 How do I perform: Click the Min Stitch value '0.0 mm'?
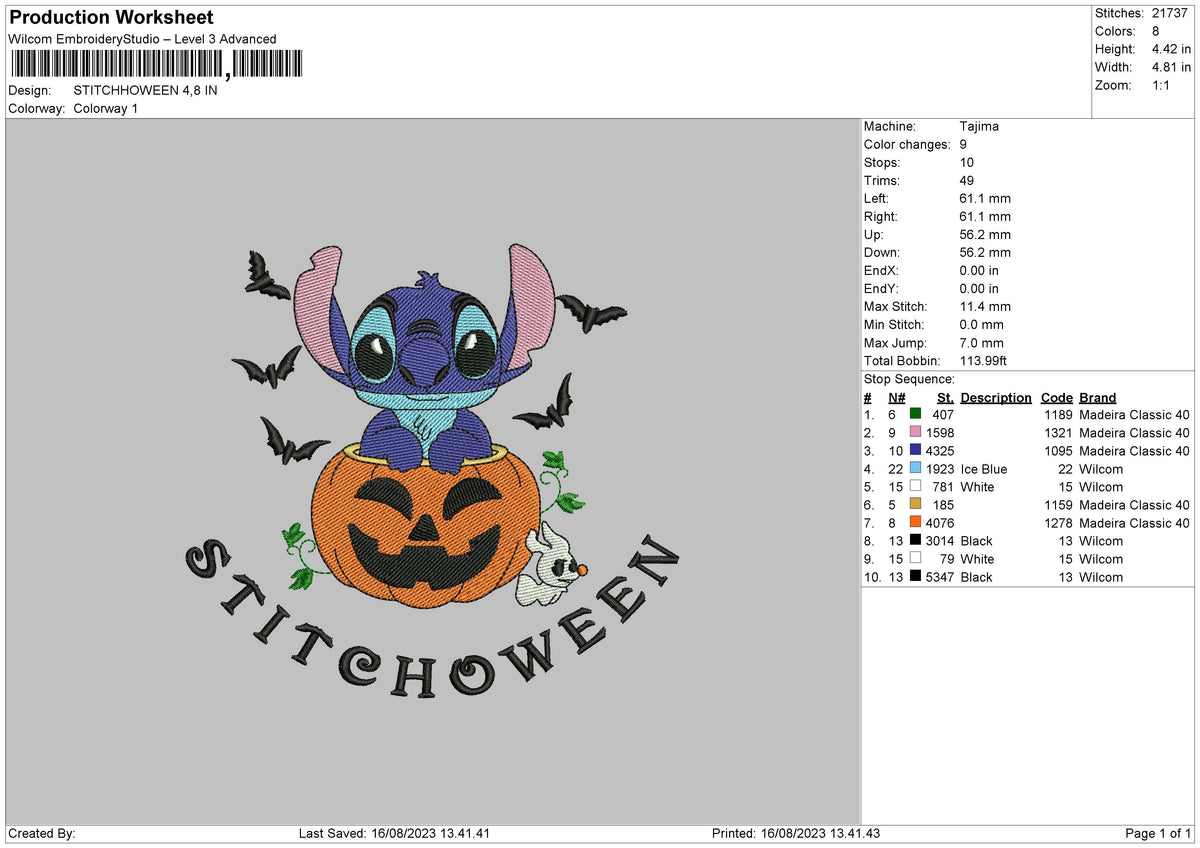pyautogui.click(x=981, y=324)
